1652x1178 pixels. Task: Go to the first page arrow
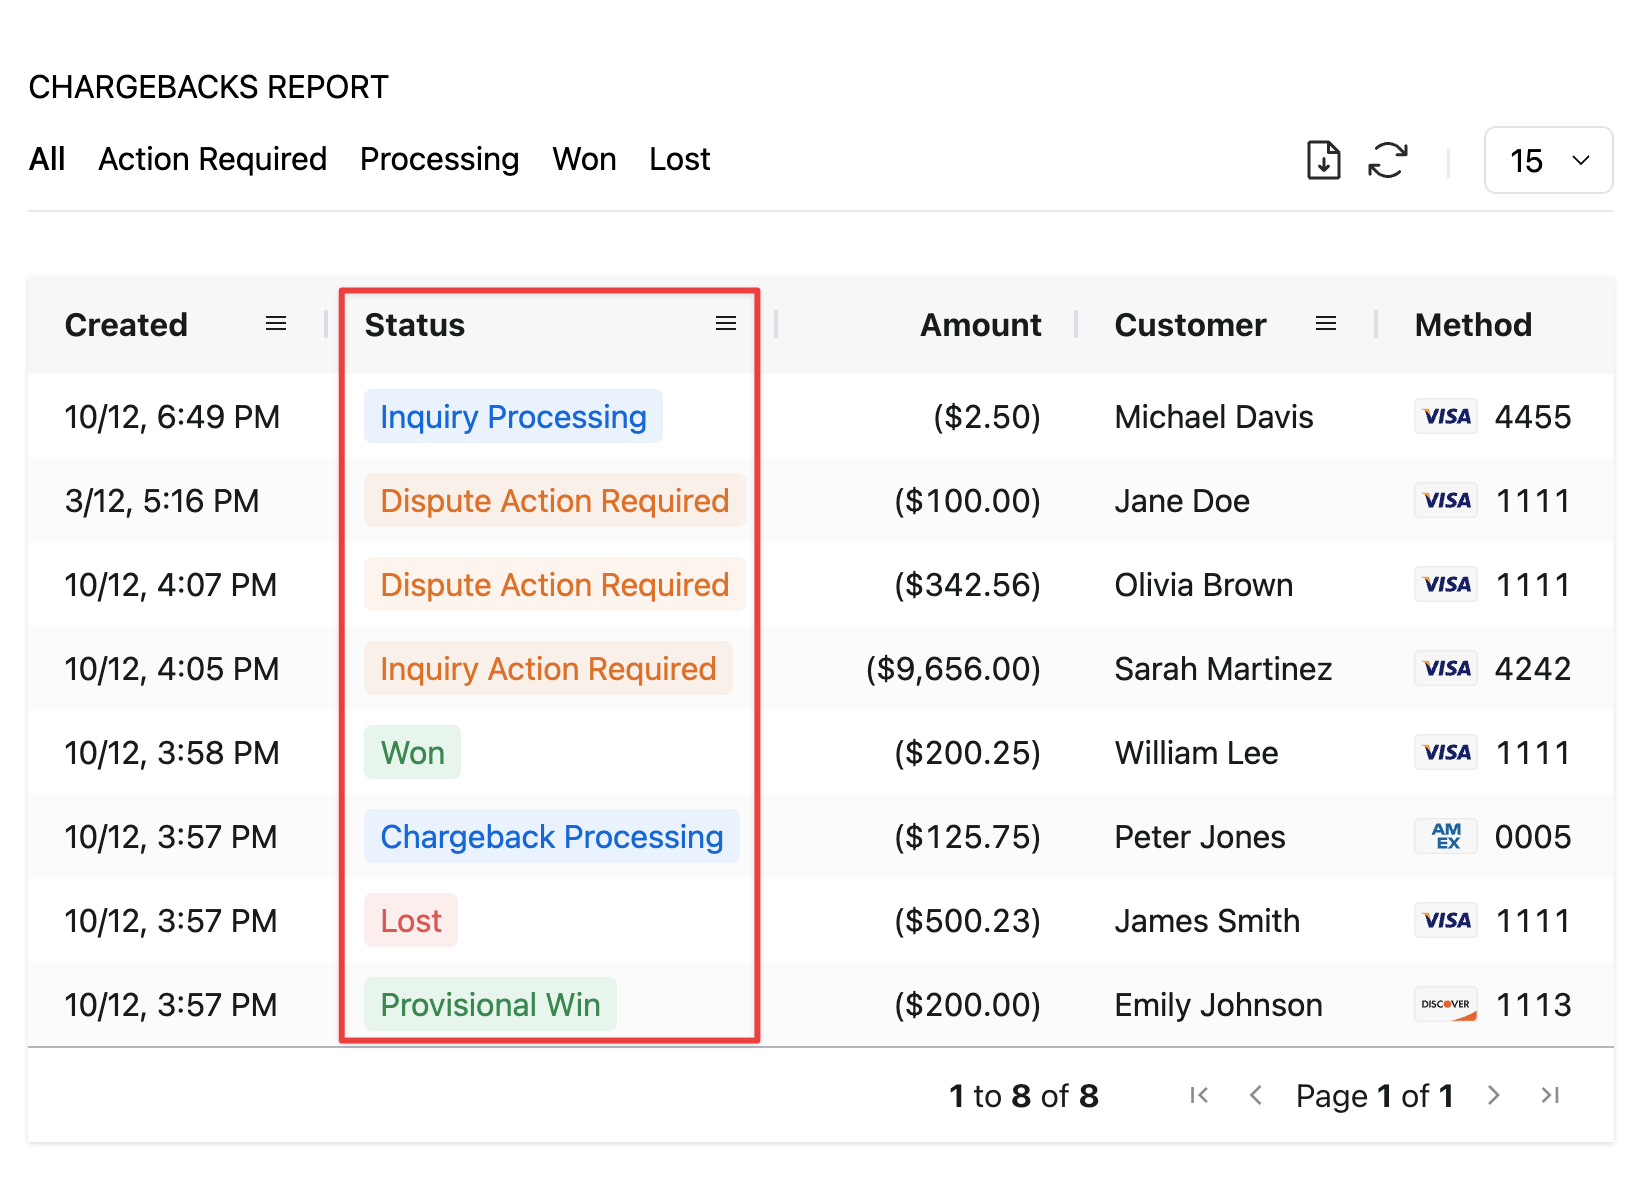[1199, 1096]
